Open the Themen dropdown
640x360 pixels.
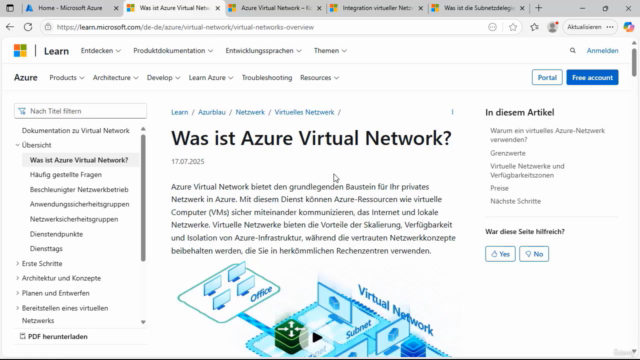(x=330, y=51)
